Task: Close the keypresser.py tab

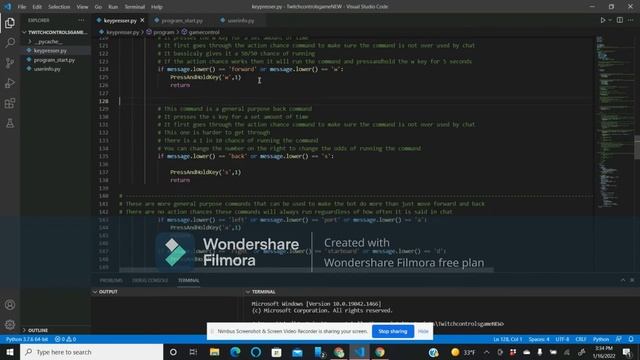Action: (142, 20)
